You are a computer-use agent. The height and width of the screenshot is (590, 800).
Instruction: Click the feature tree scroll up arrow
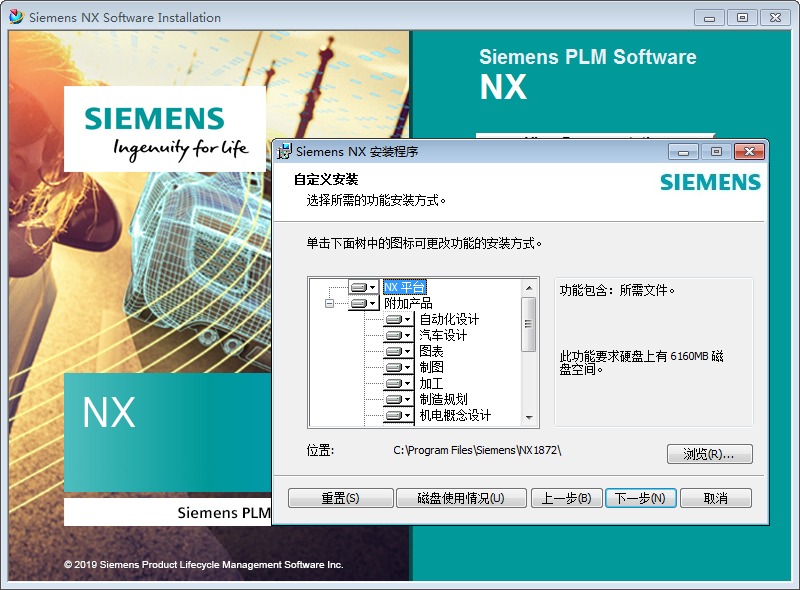click(529, 288)
